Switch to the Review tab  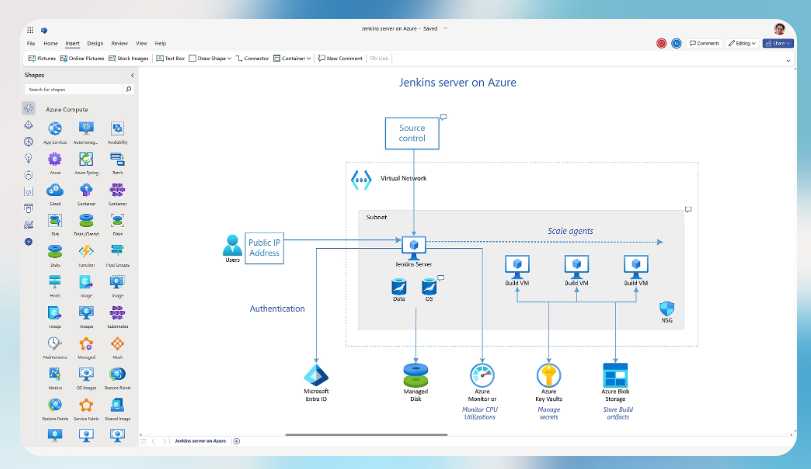click(x=119, y=43)
